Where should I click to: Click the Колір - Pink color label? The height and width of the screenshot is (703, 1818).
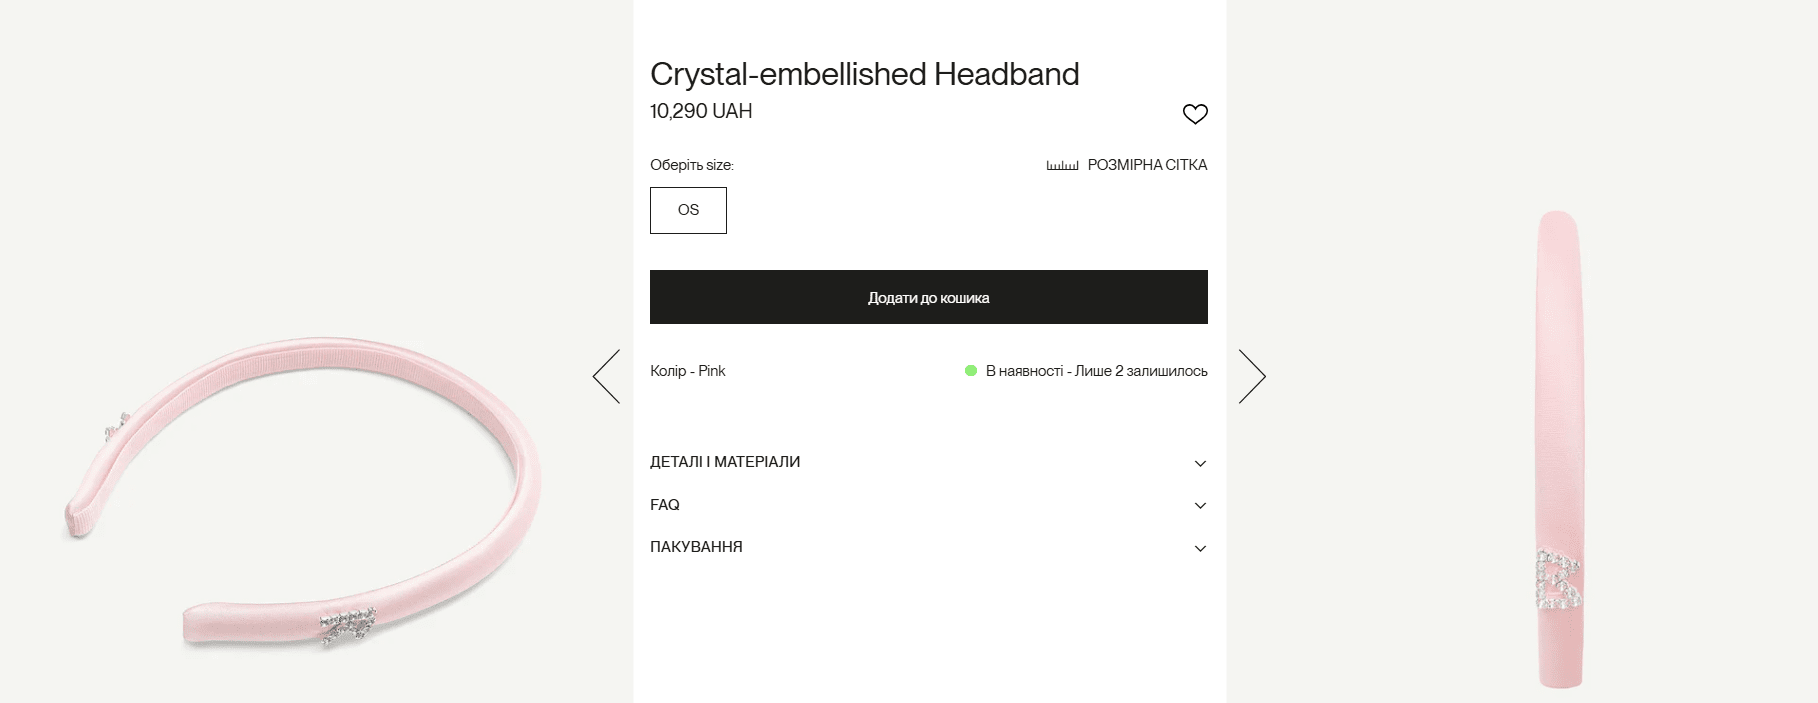[688, 371]
